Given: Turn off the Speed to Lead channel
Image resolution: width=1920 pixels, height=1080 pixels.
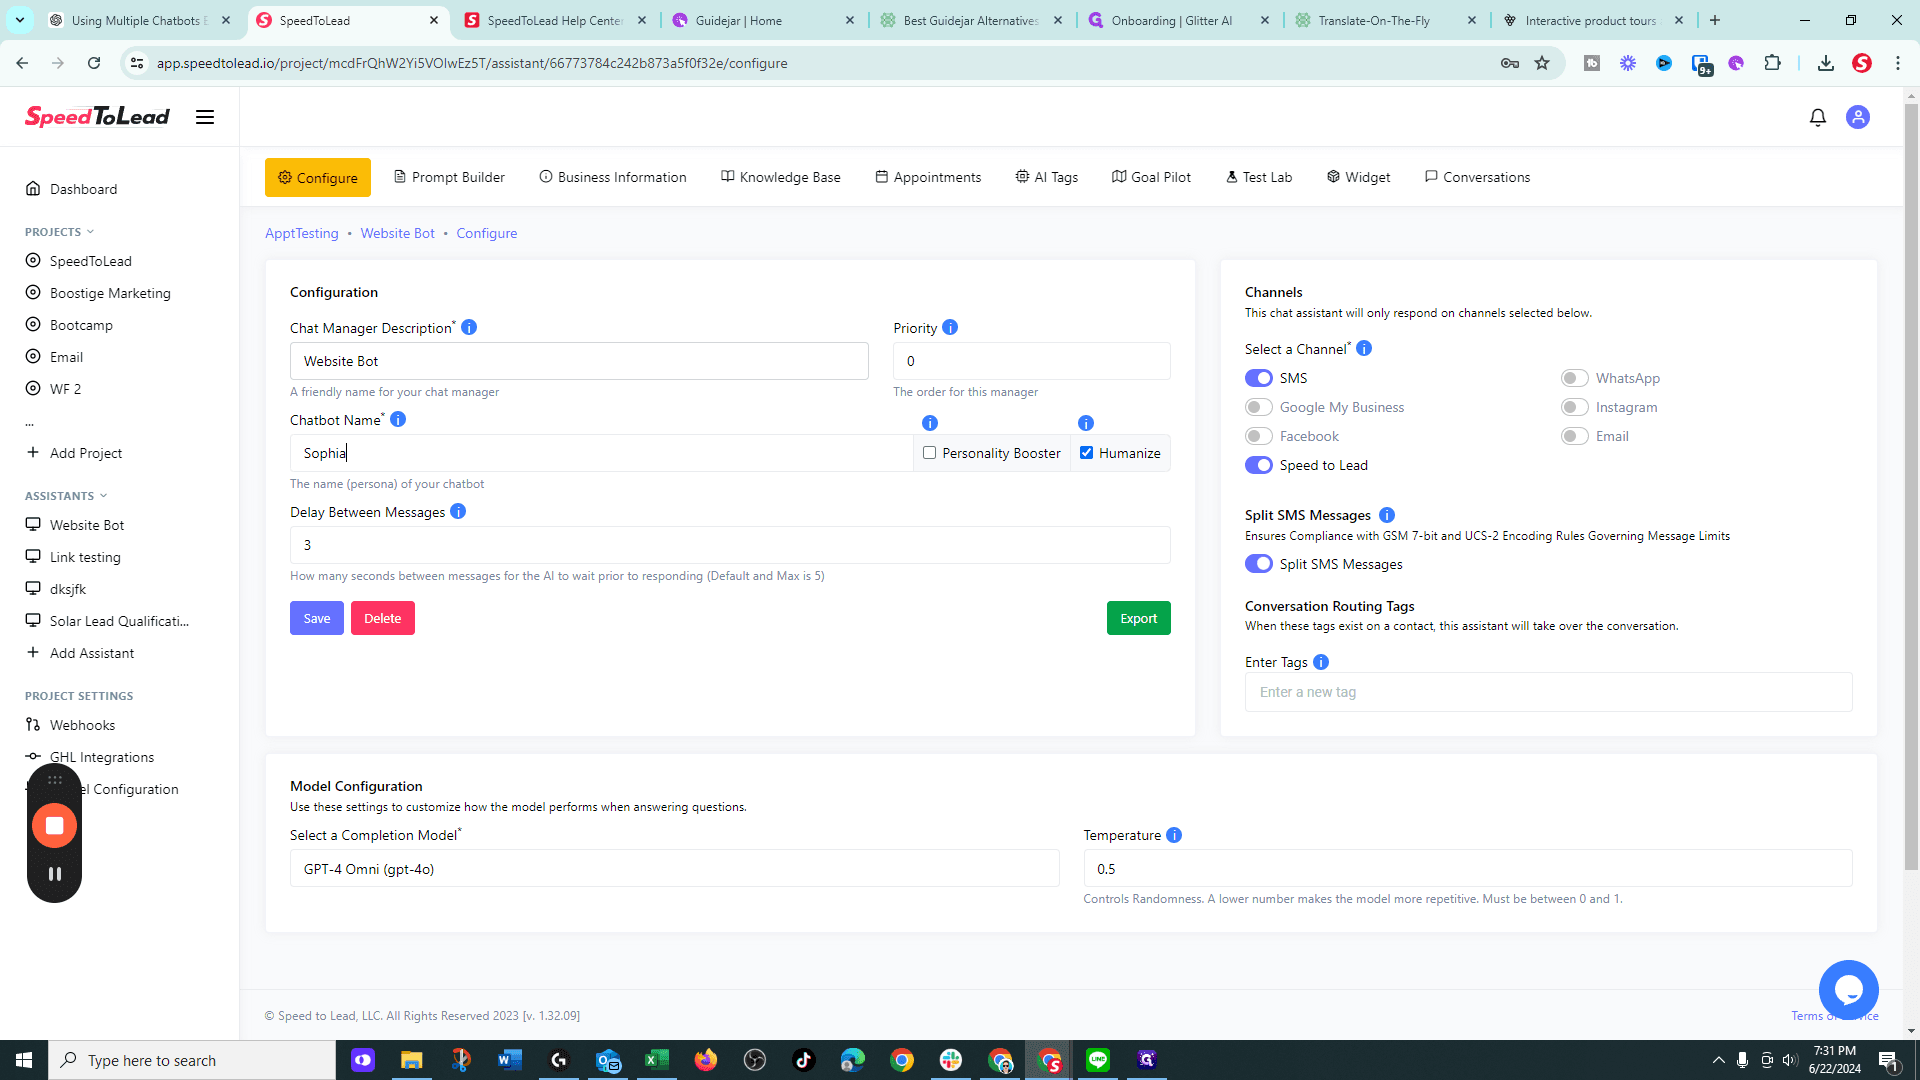Looking at the screenshot, I should (x=1258, y=465).
